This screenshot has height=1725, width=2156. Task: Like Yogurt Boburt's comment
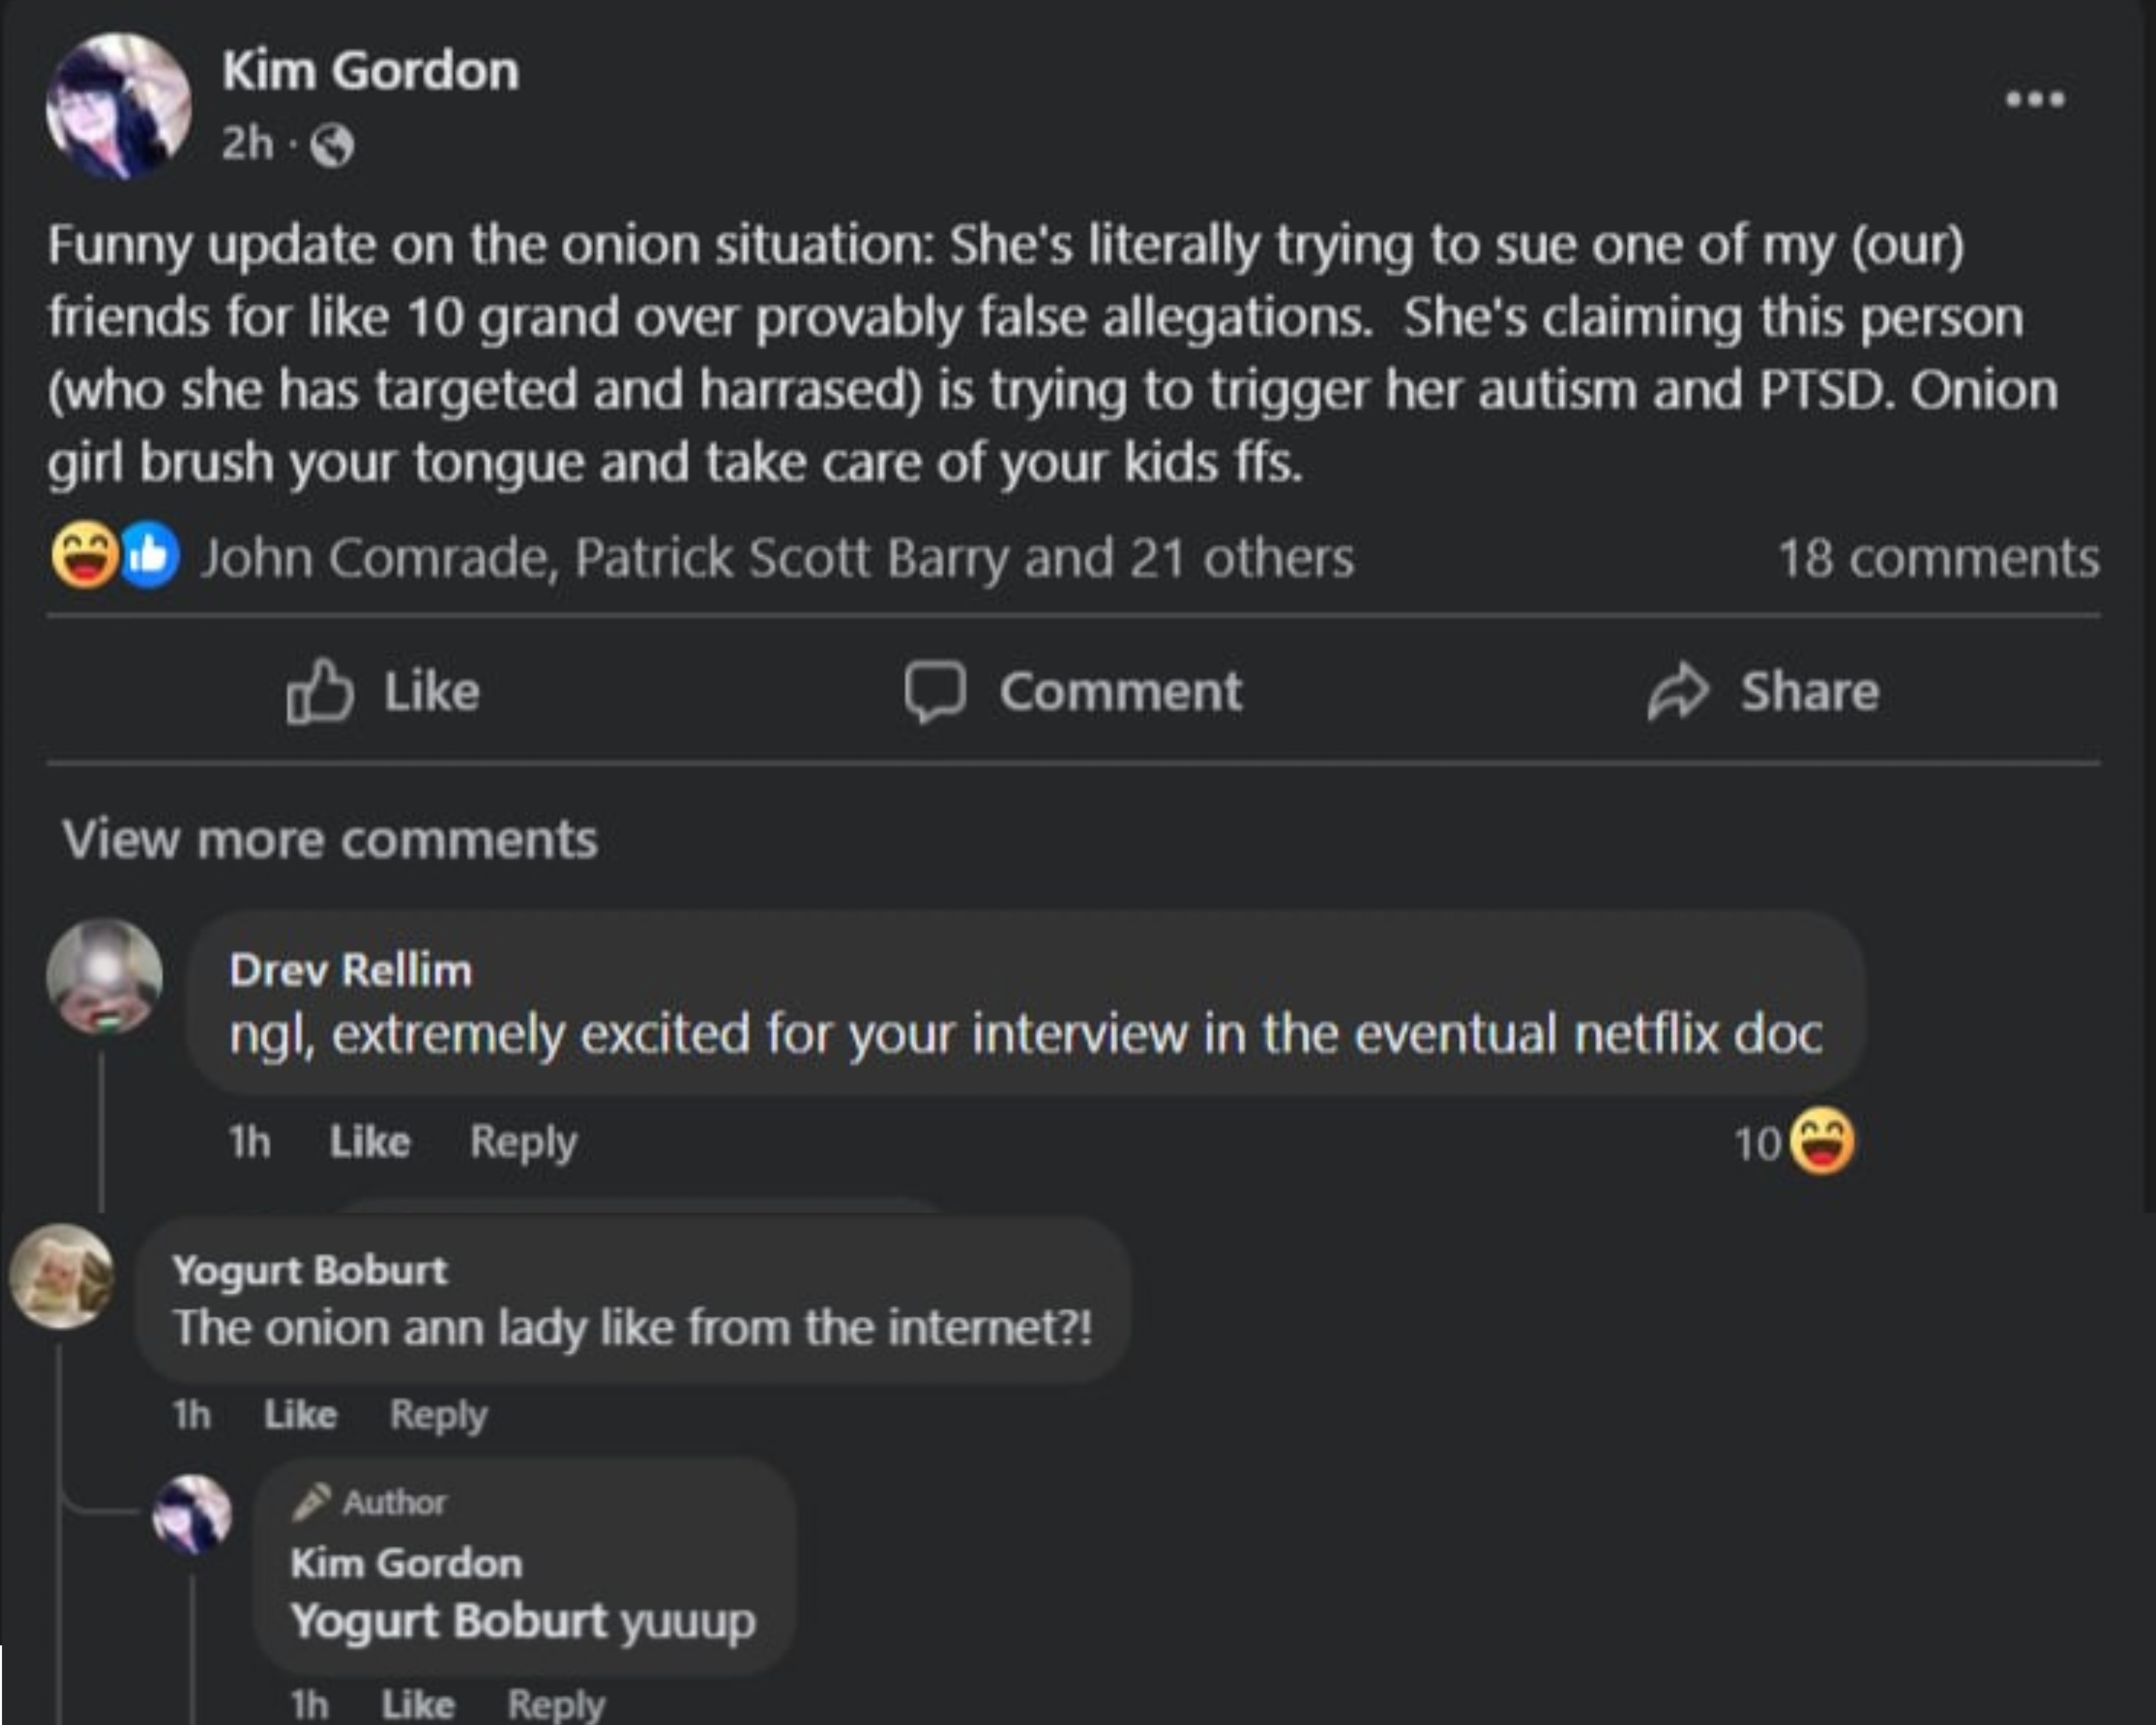(300, 1414)
